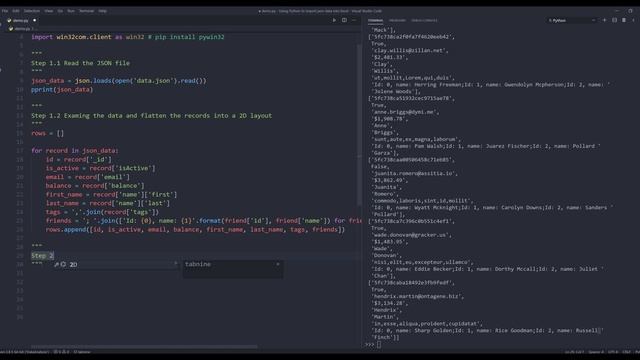Click the 'Step 2' text in editor

[x=42, y=256]
